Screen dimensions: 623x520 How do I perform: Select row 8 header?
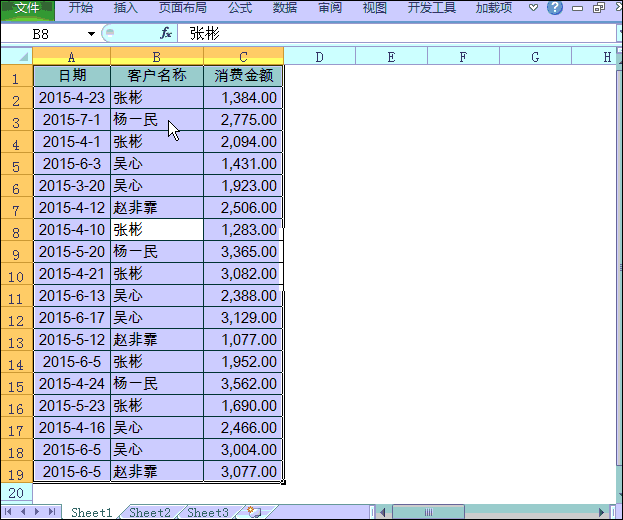(x=16, y=231)
